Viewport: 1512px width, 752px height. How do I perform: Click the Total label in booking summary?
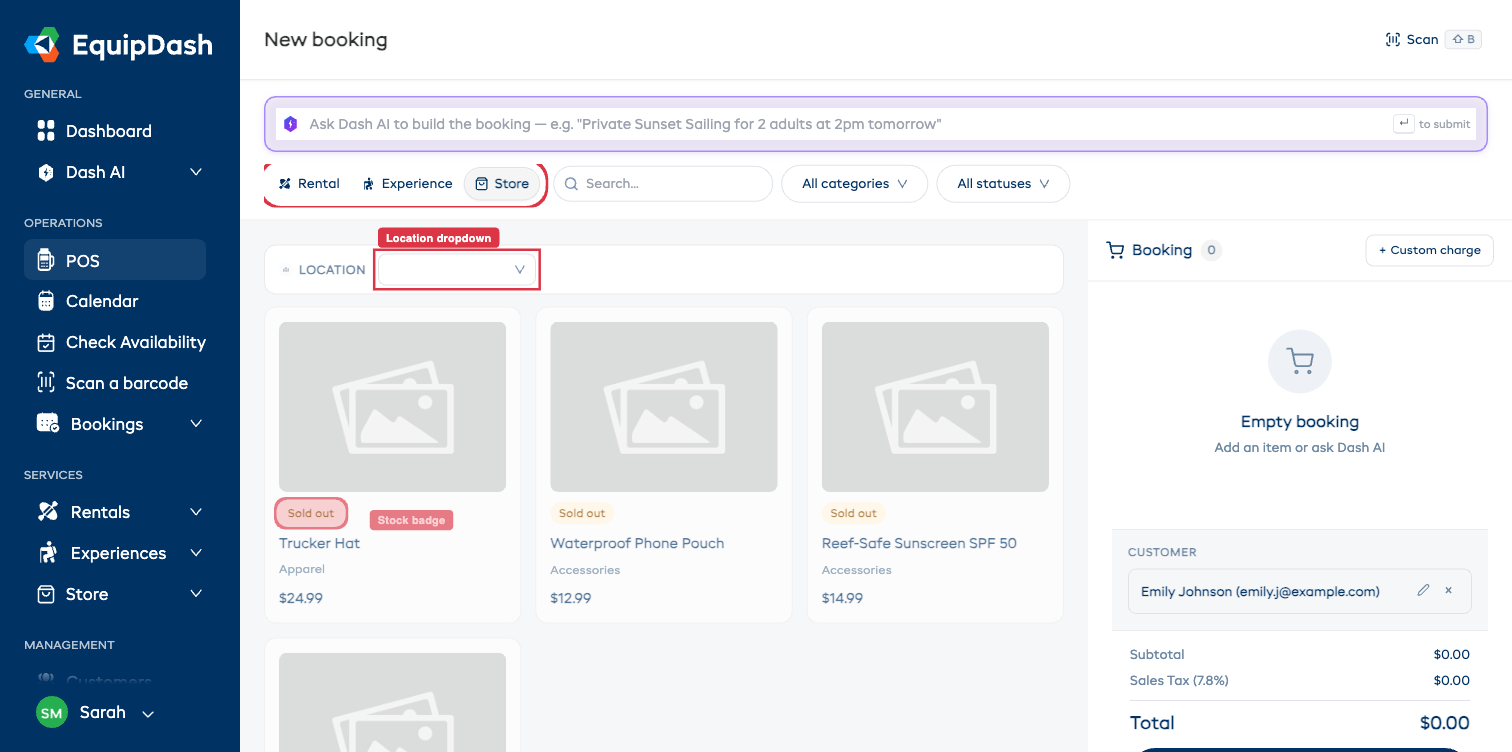[x=1152, y=723]
